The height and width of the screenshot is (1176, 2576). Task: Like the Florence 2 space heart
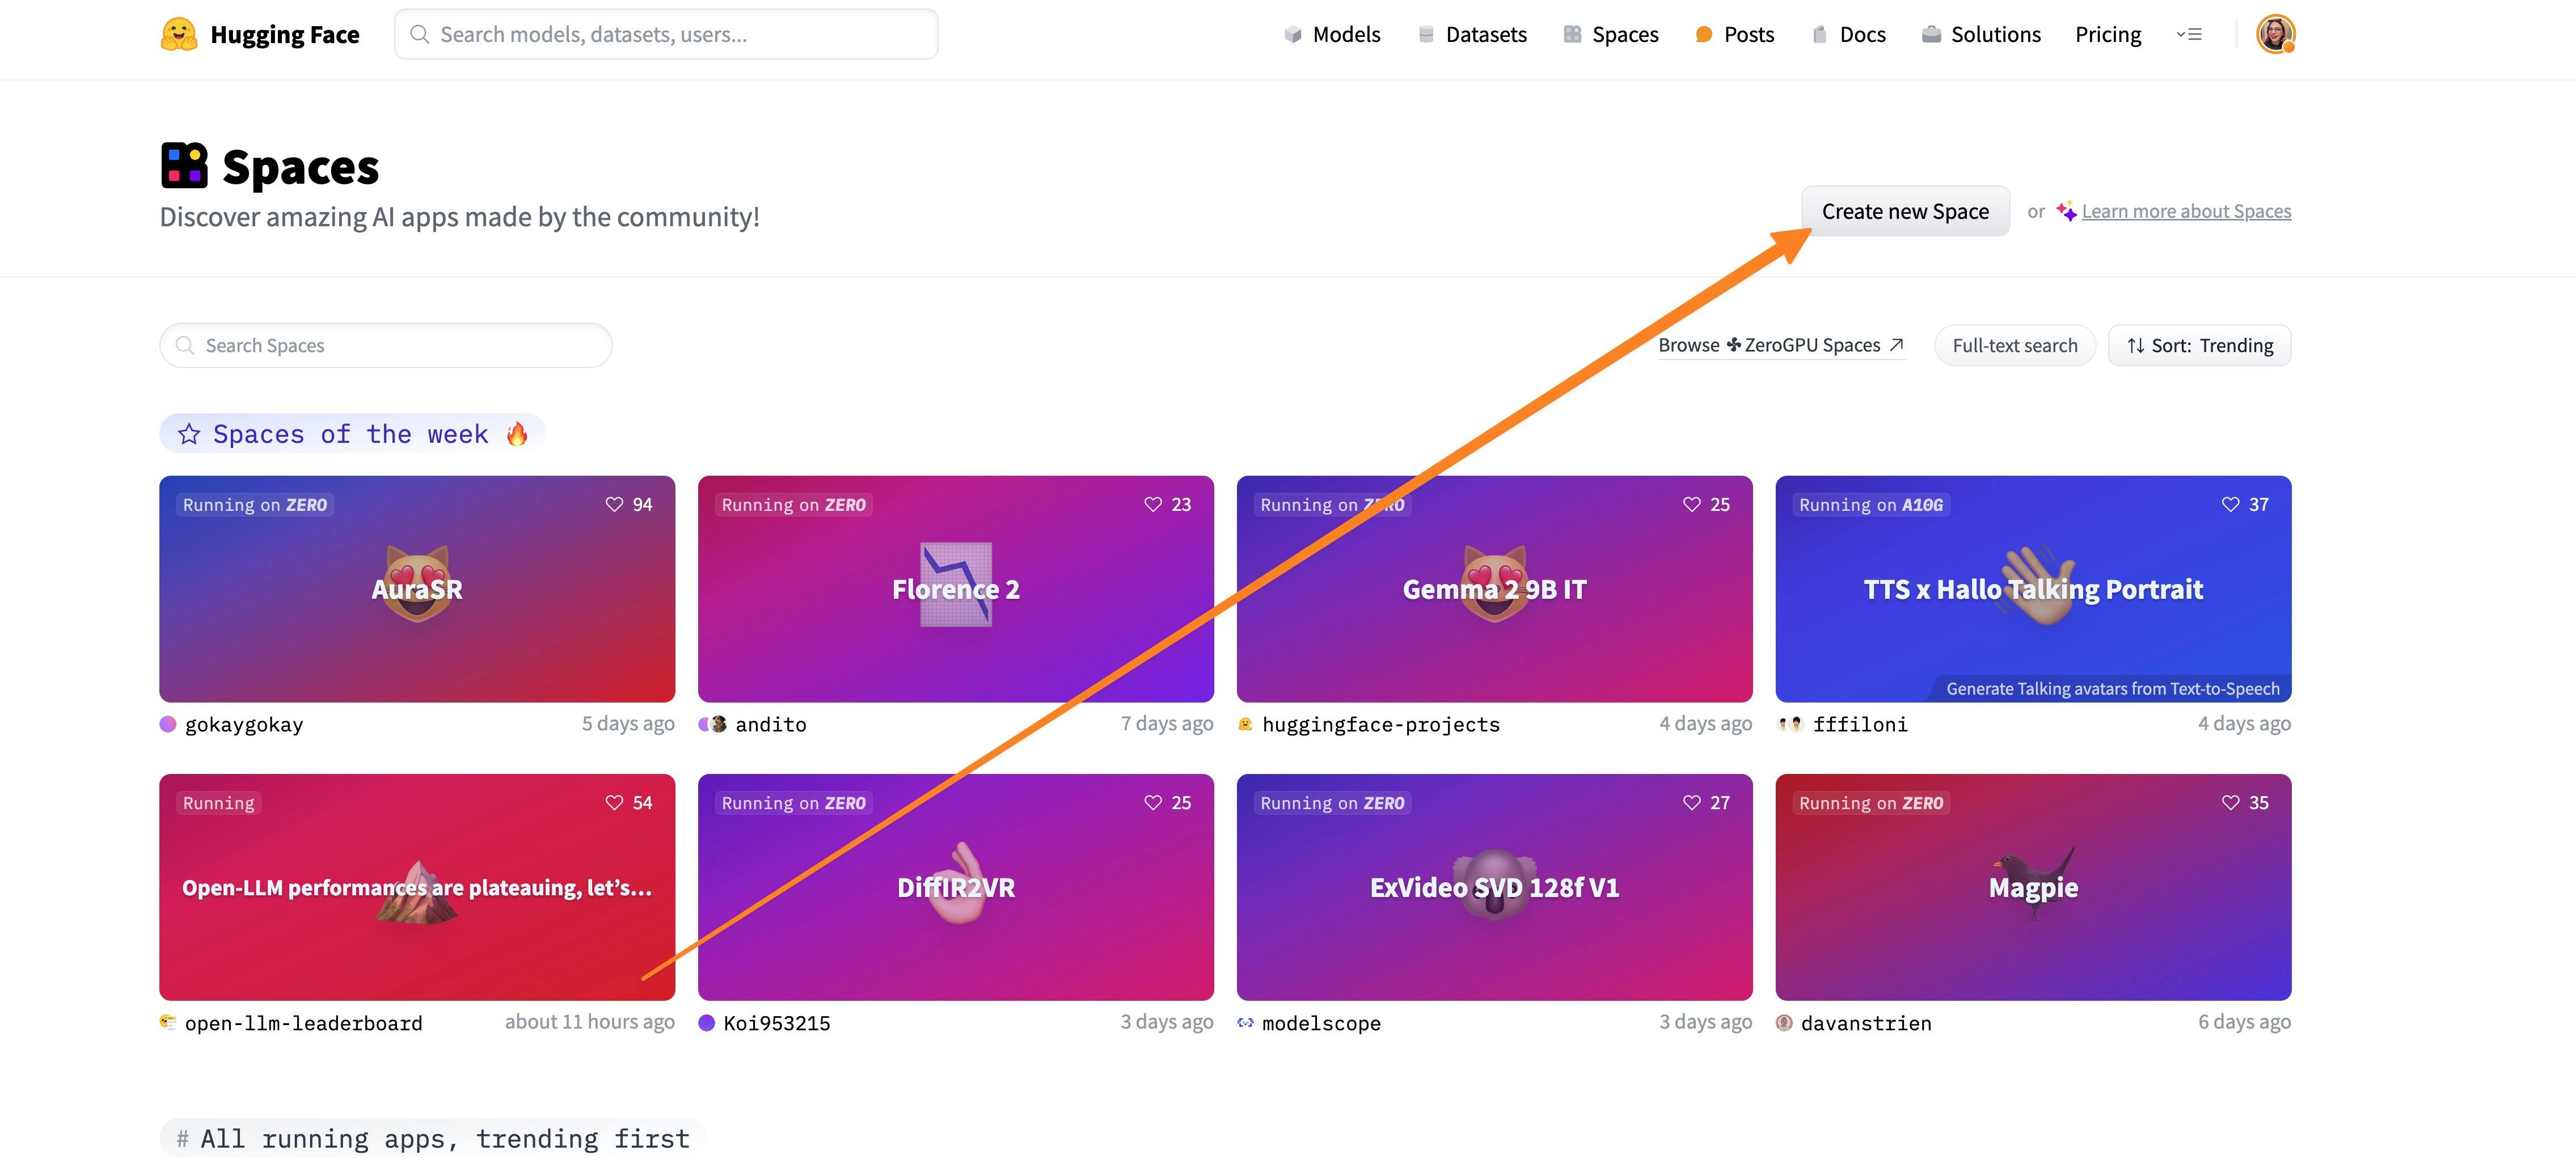pyautogui.click(x=1153, y=504)
